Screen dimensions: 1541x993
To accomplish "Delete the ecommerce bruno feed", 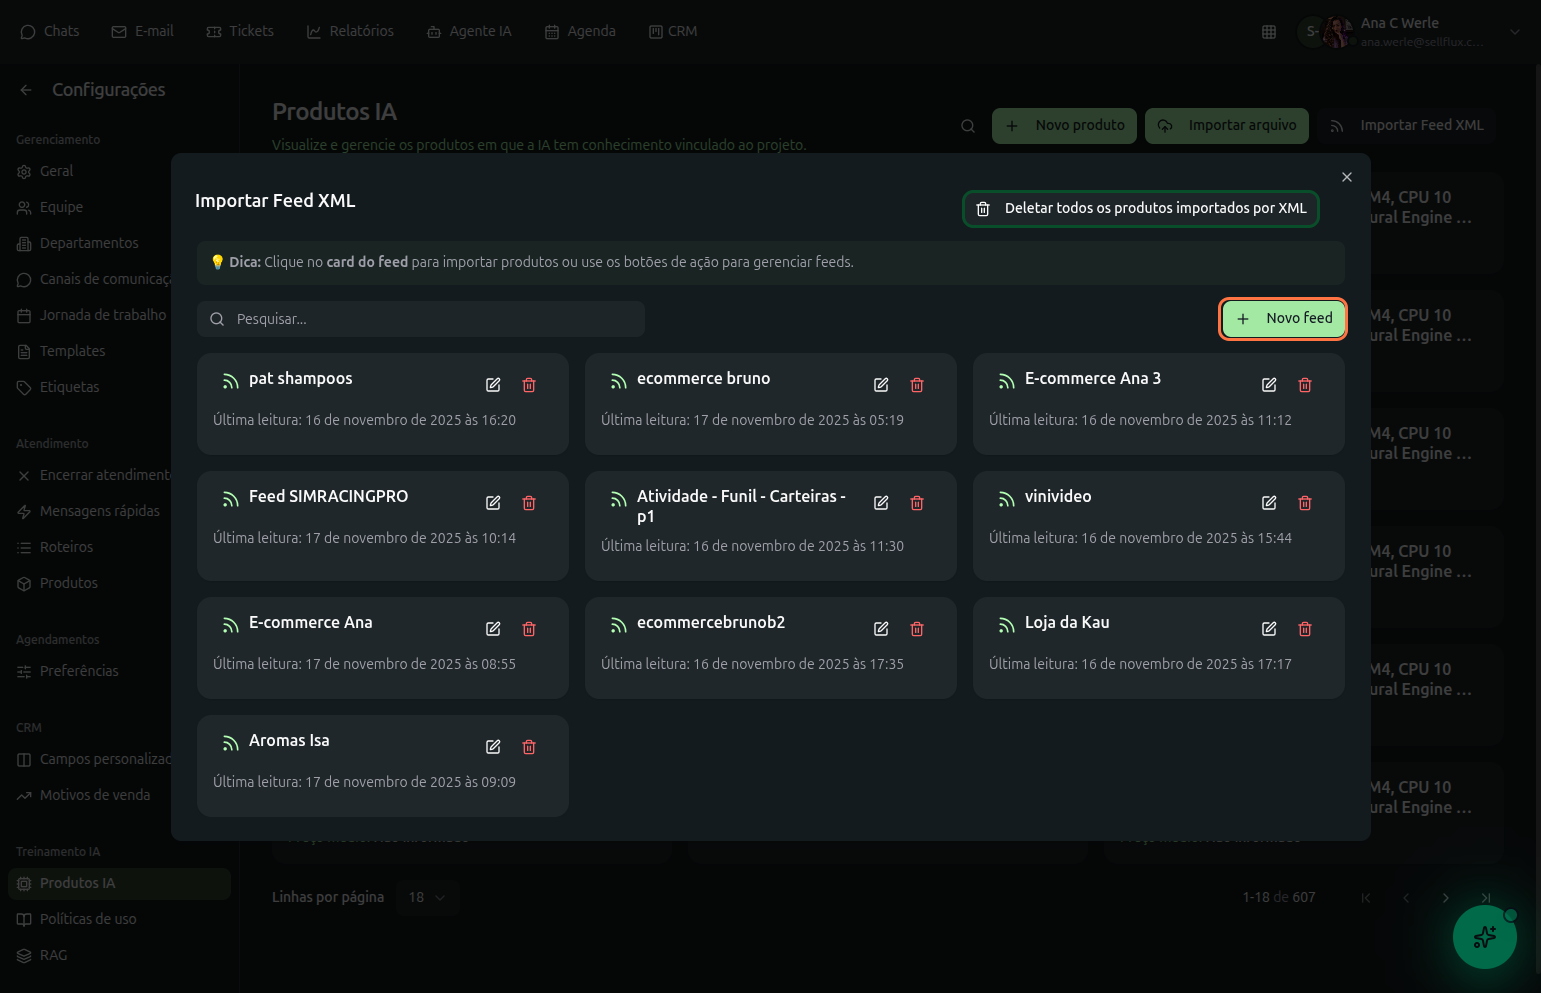I will (x=917, y=385).
